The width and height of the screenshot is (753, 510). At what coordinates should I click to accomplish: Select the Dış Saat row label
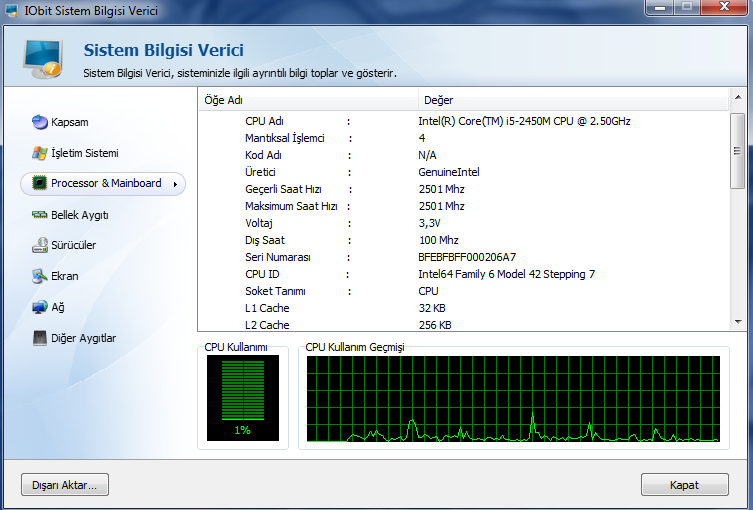(x=265, y=240)
